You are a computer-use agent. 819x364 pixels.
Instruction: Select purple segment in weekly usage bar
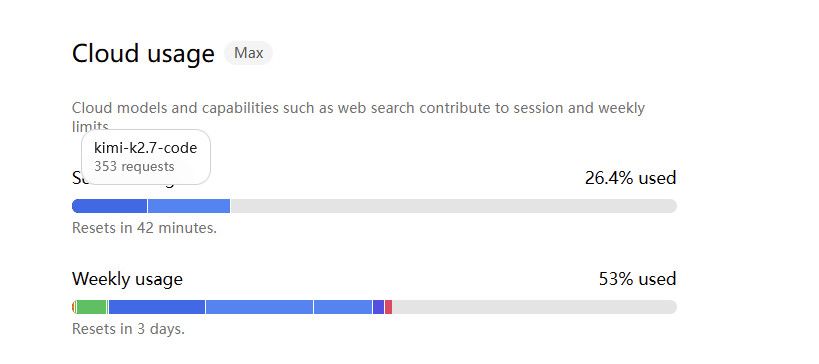(379, 307)
